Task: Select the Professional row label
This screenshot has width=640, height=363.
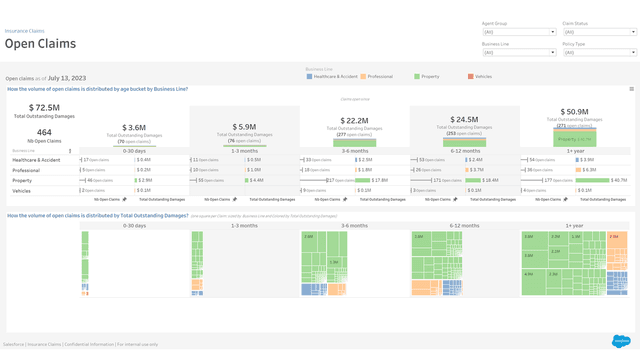Action: (x=26, y=170)
